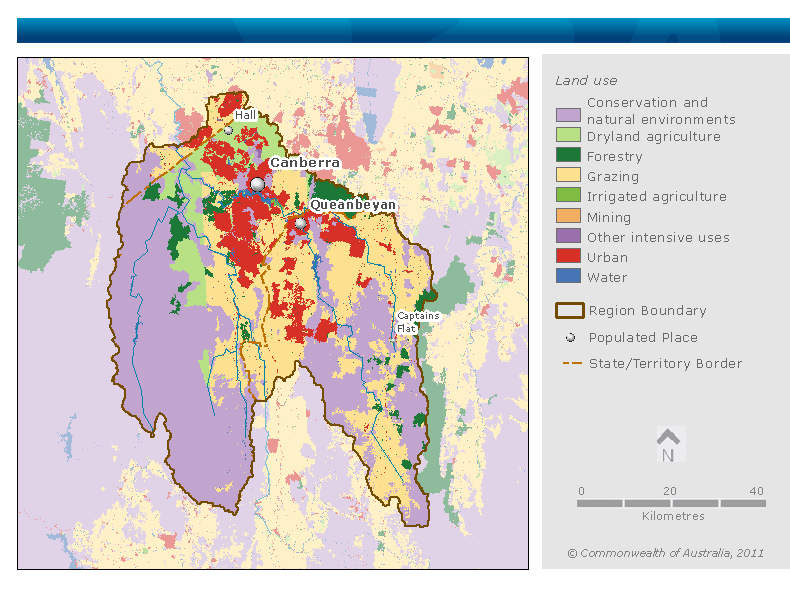The height and width of the screenshot is (594, 790).
Task: Click the Commonwealth of Australia copyright text
Action: point(666,553)
